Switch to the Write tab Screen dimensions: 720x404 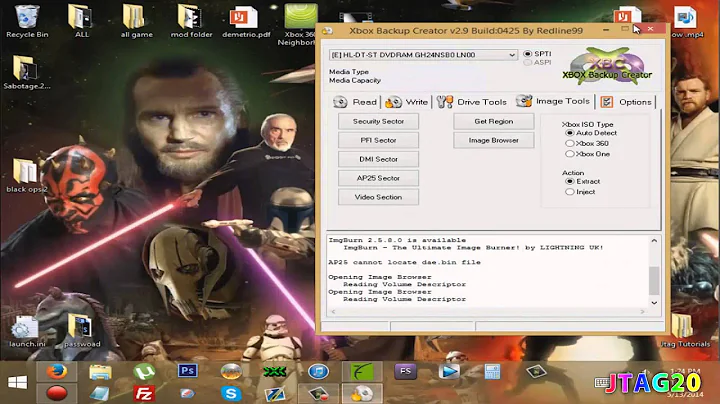pos(406,102)
